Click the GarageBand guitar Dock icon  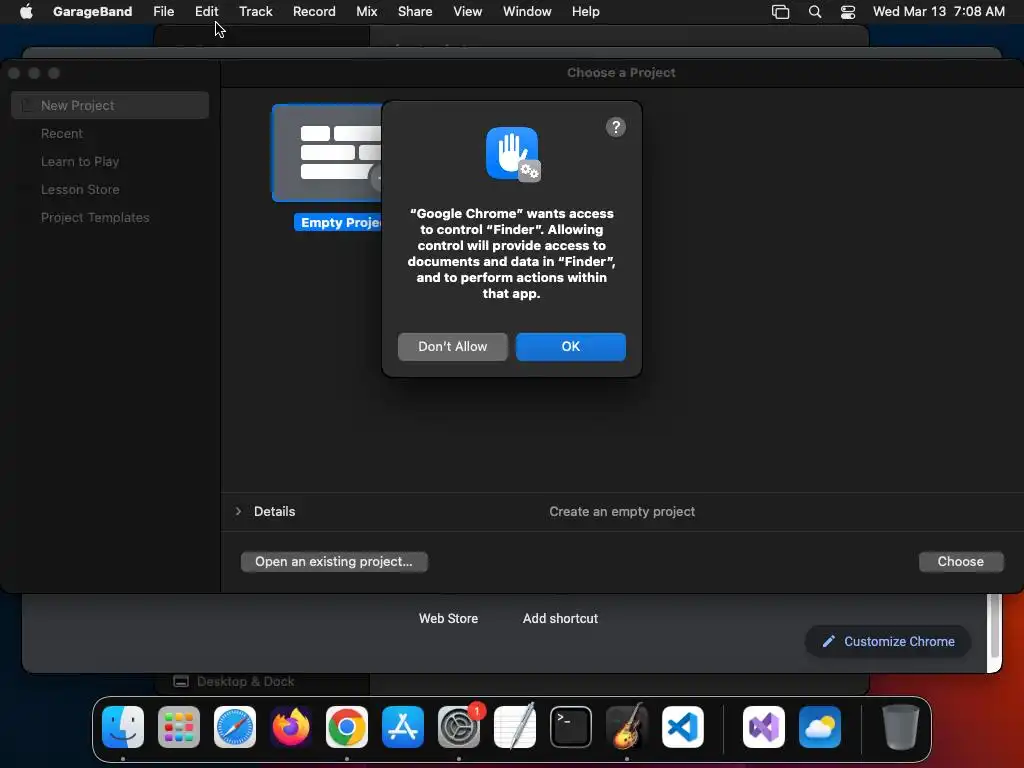click(x=627, y=727)
